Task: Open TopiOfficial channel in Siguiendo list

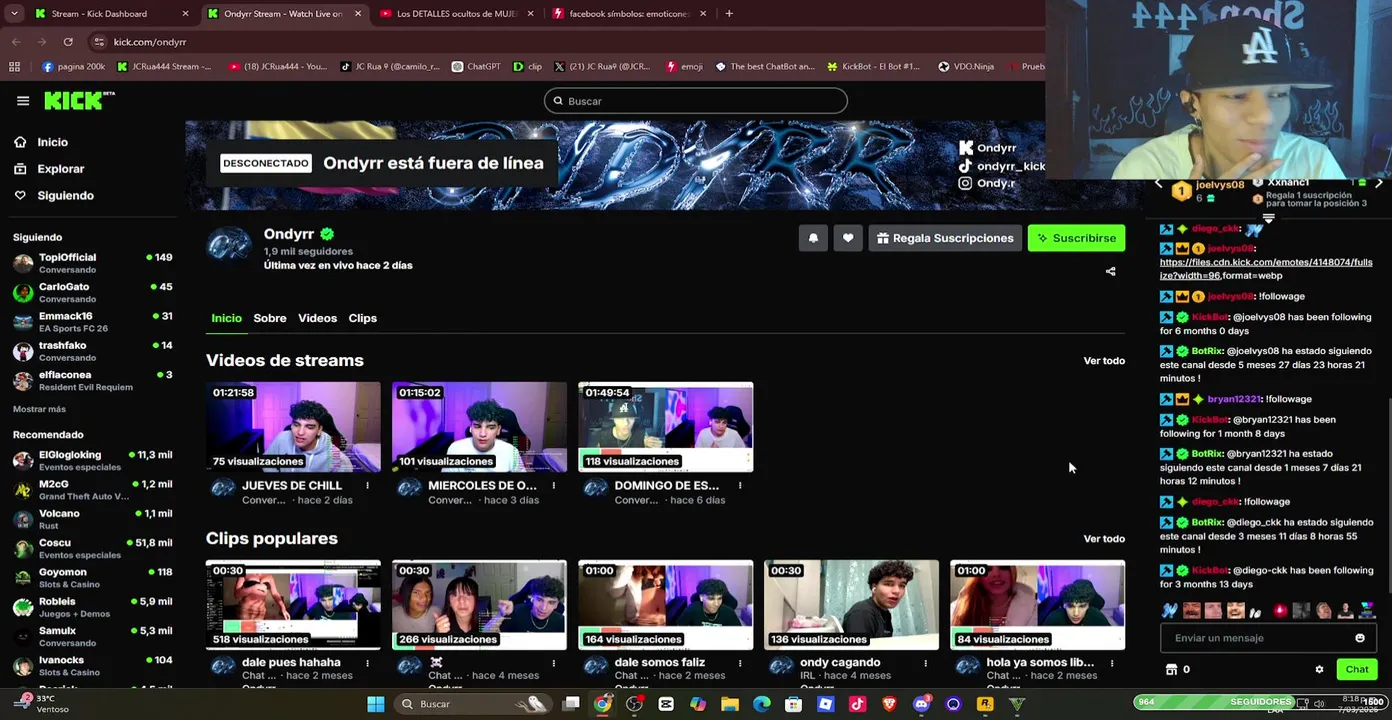Action: click(x=92, y=263)
